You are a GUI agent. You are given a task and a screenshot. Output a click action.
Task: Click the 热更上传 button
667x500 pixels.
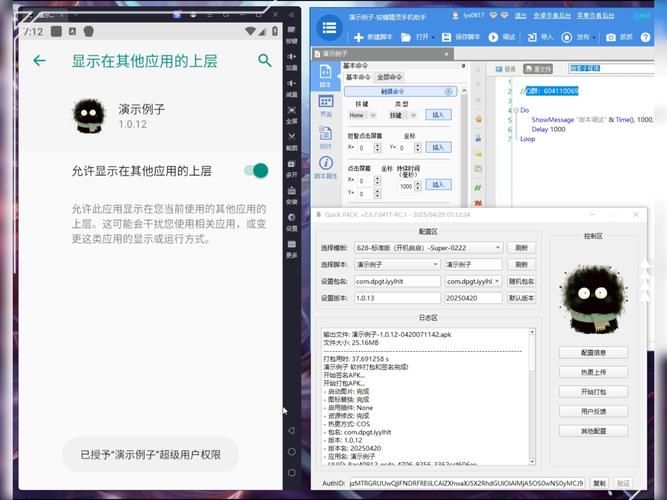click(593, 372)
